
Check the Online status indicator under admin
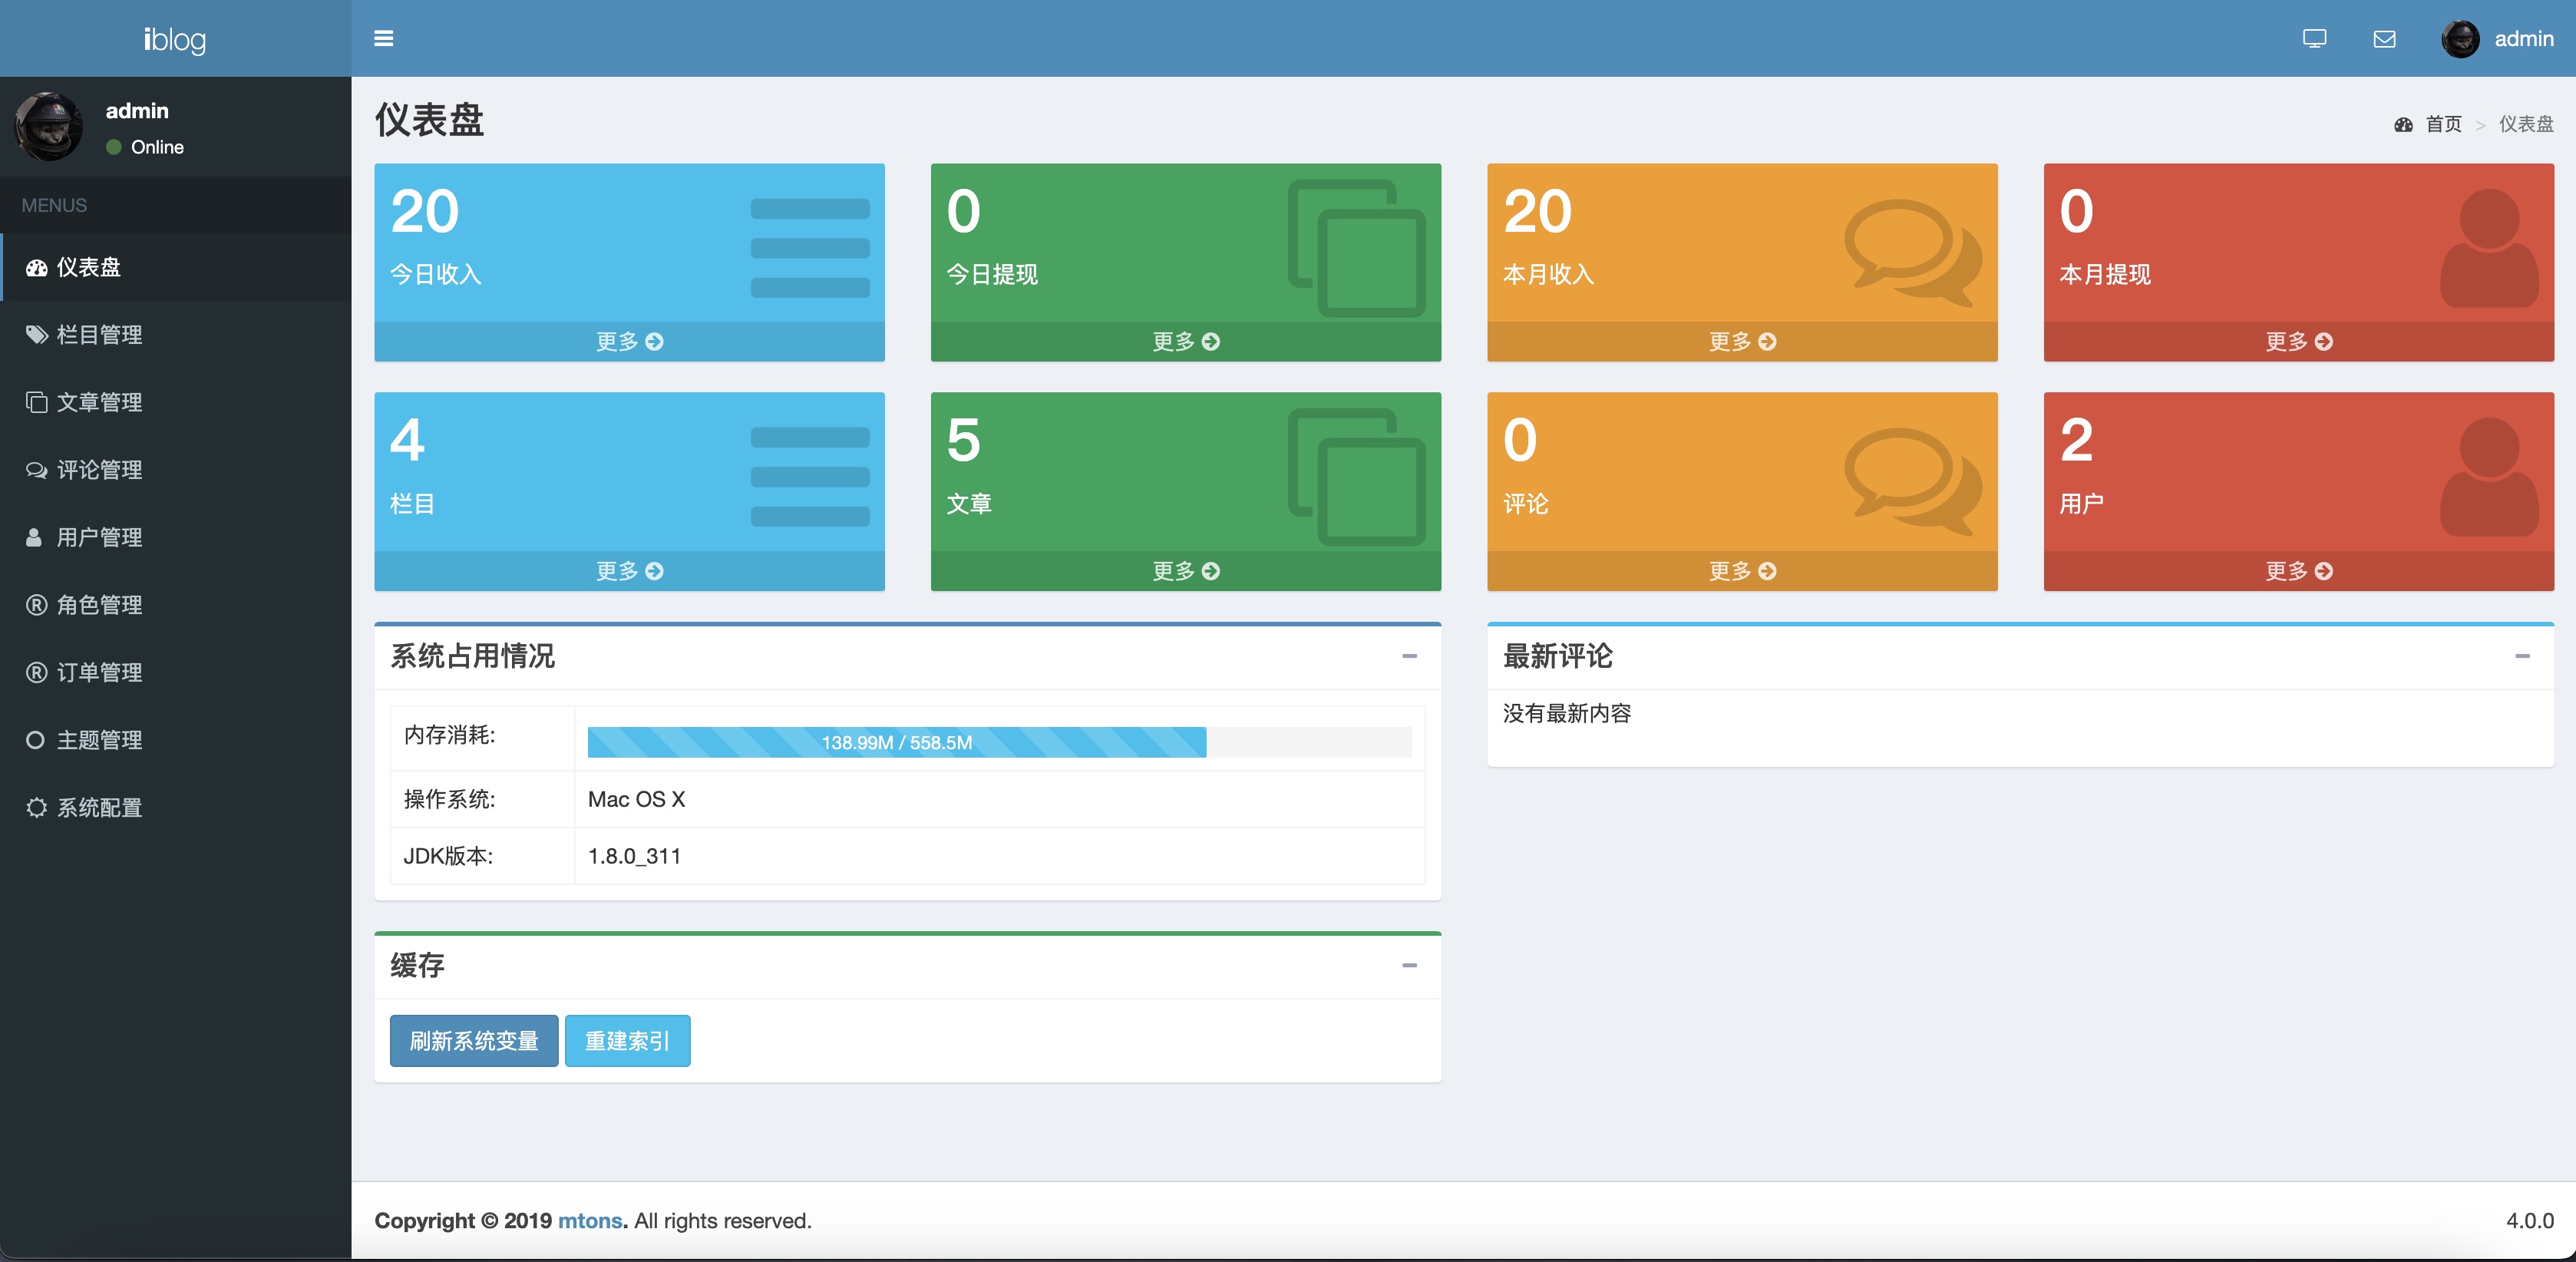[116, 147]
